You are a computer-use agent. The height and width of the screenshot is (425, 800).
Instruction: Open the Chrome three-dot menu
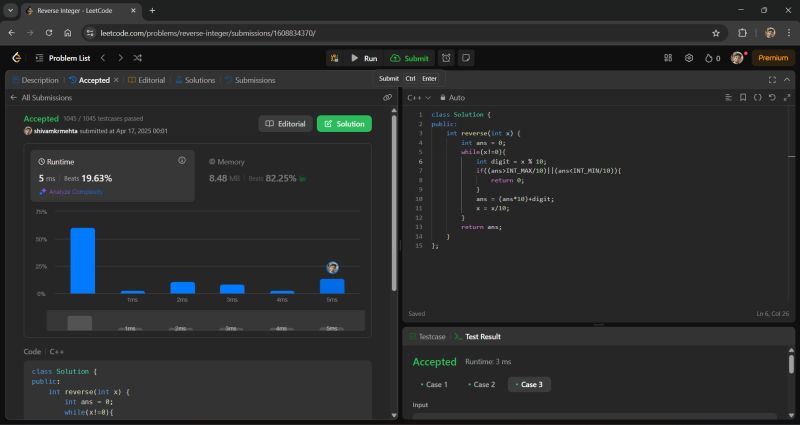pyautogui.click(x=789, y=33)
